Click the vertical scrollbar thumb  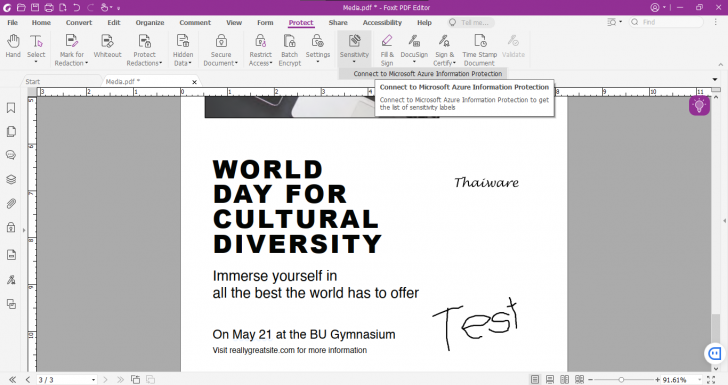[716, 329]
